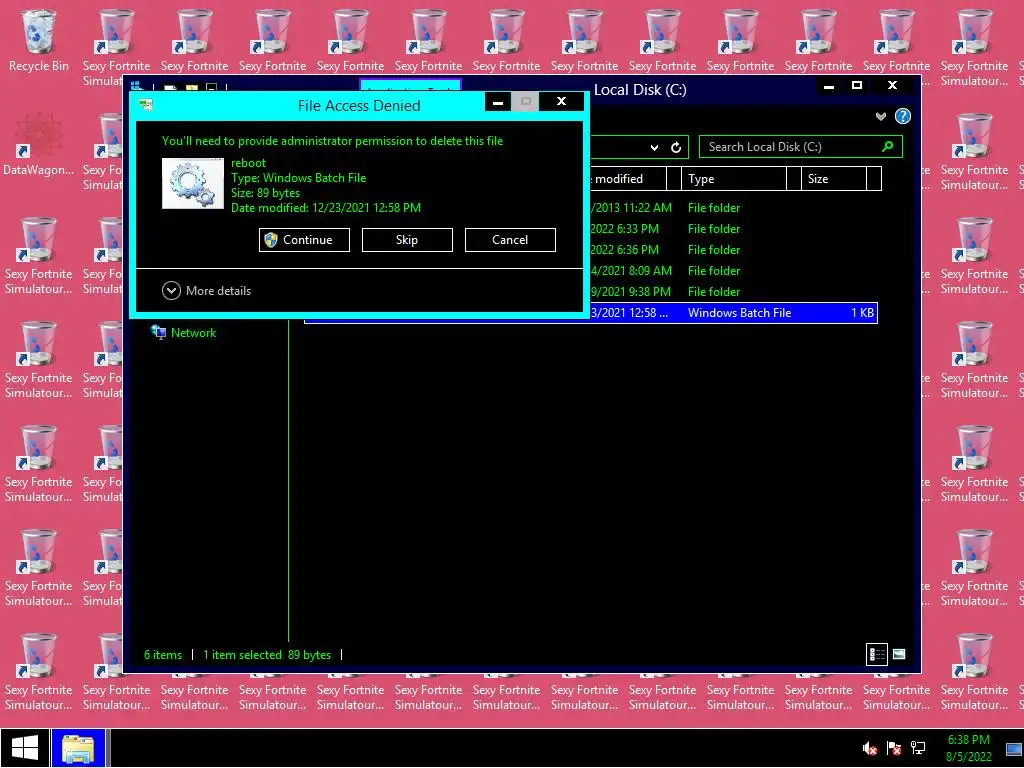Click the Skip button in the dialog
1024x768 pixels.
pyautogui.click(x=407, y=240)
